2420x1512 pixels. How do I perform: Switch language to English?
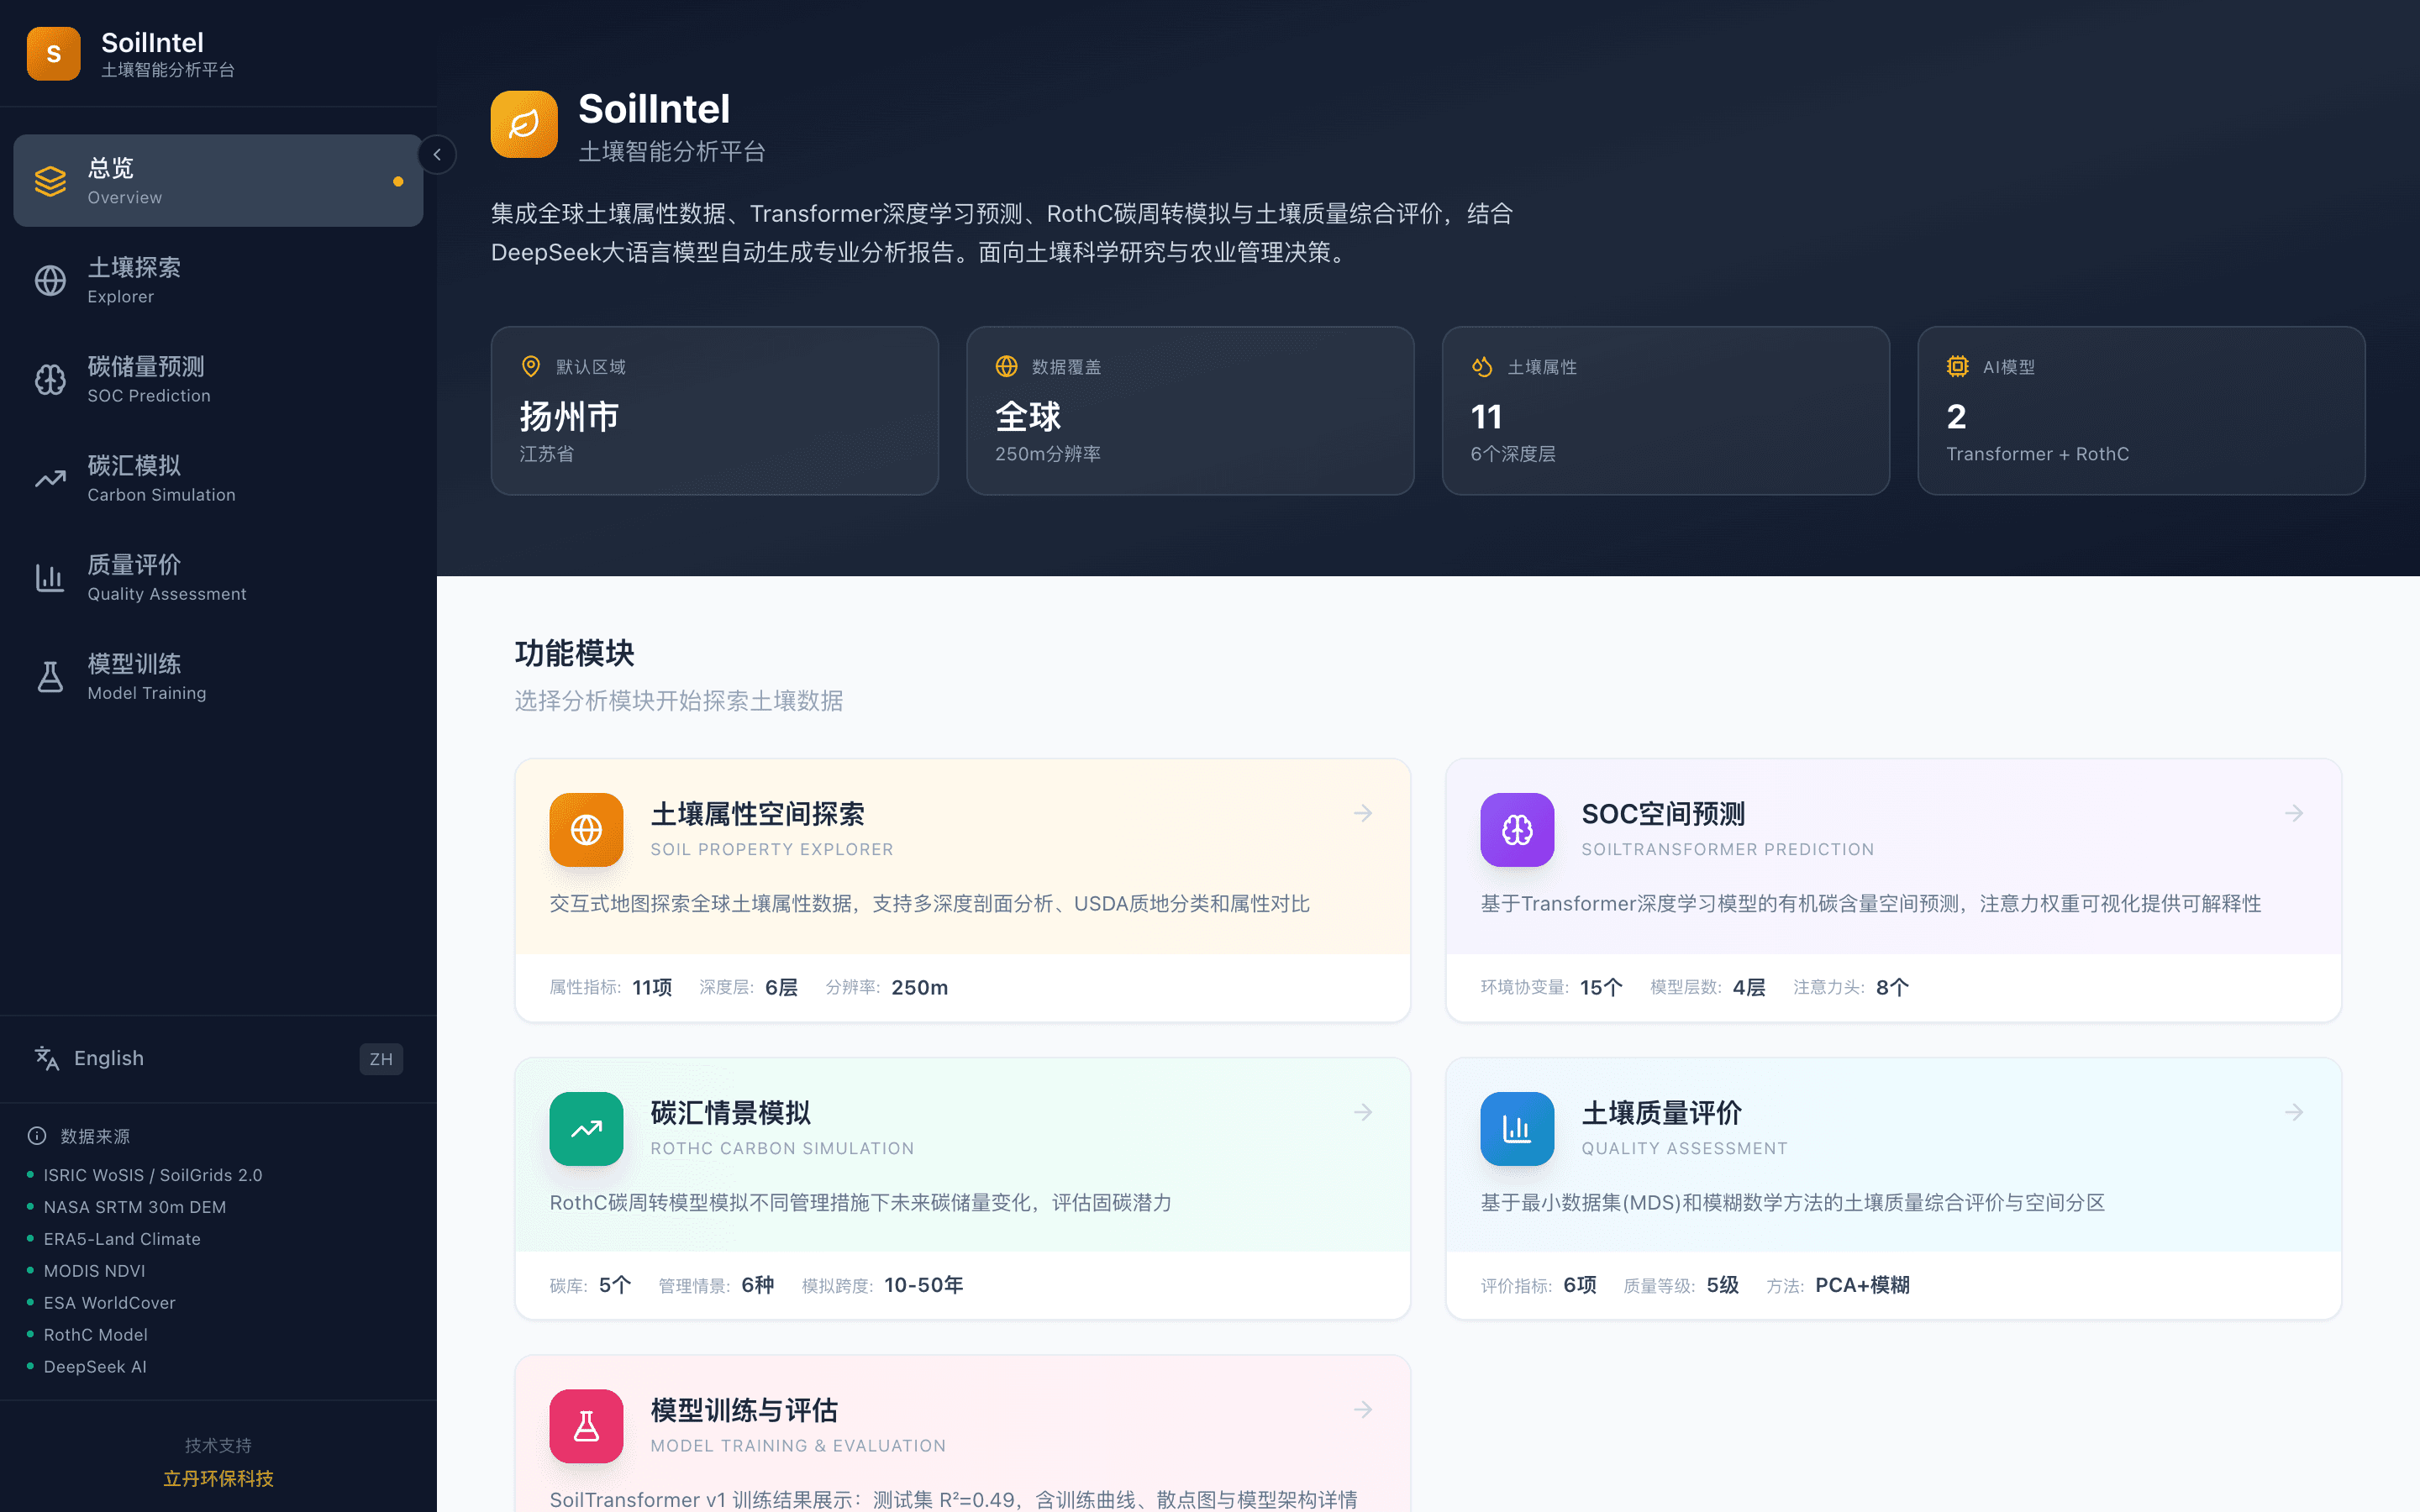(x=108, y=1058)
